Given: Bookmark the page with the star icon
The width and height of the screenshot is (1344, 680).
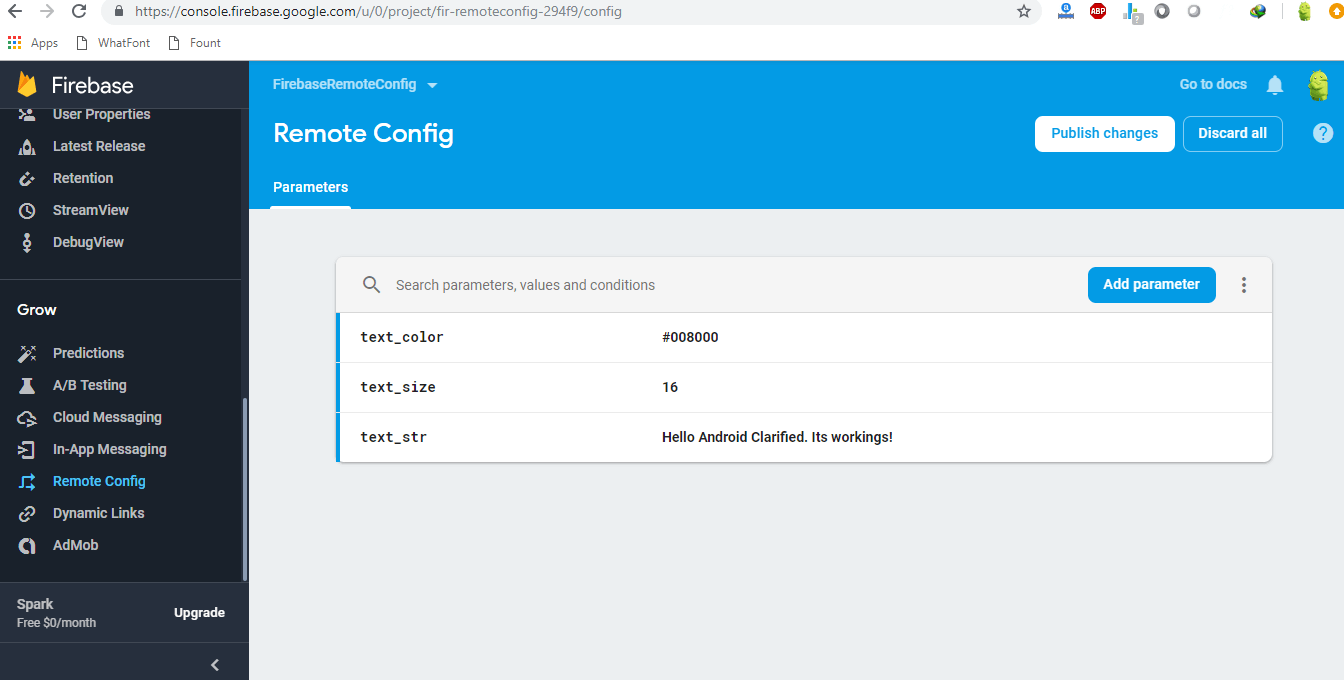Looking at the screenshot, I should tap(1023, 13).
